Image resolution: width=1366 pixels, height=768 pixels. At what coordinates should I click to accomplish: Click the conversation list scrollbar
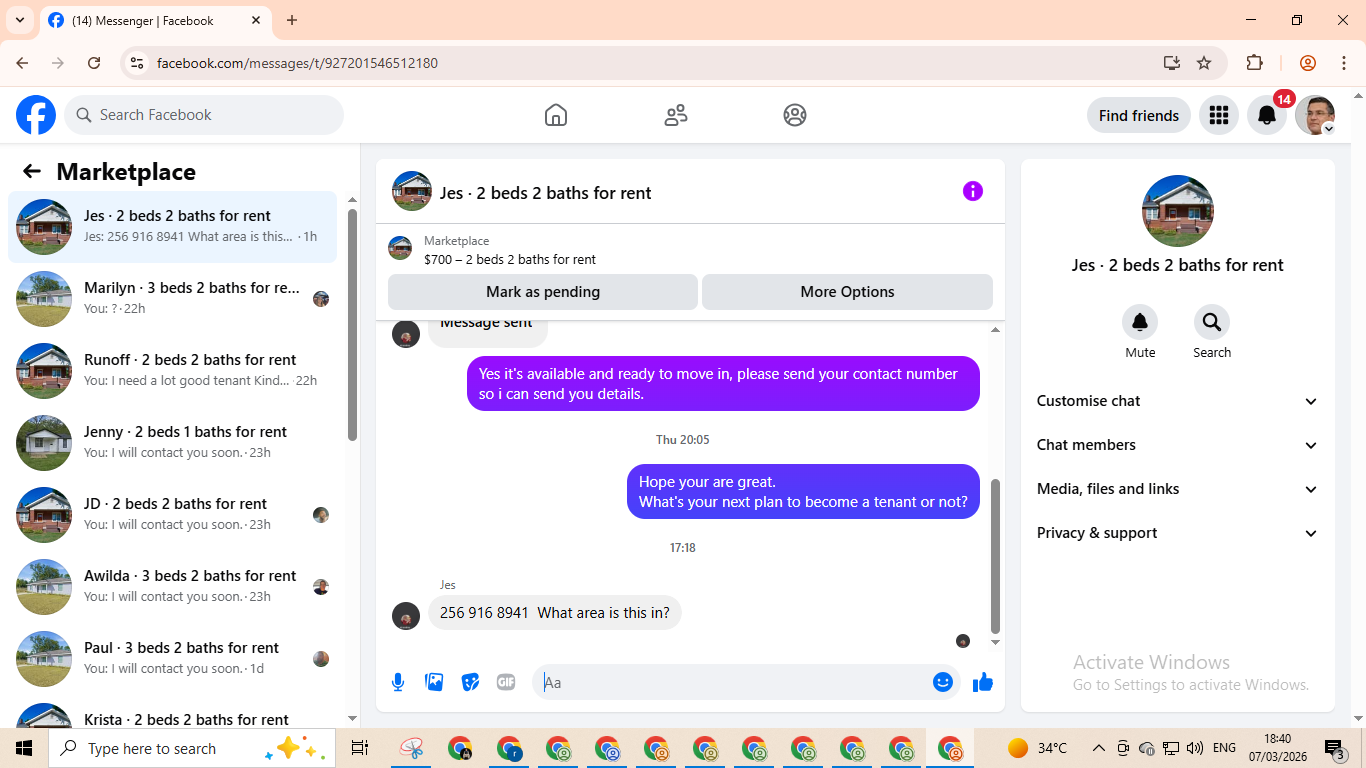click(x=352, y=324)
